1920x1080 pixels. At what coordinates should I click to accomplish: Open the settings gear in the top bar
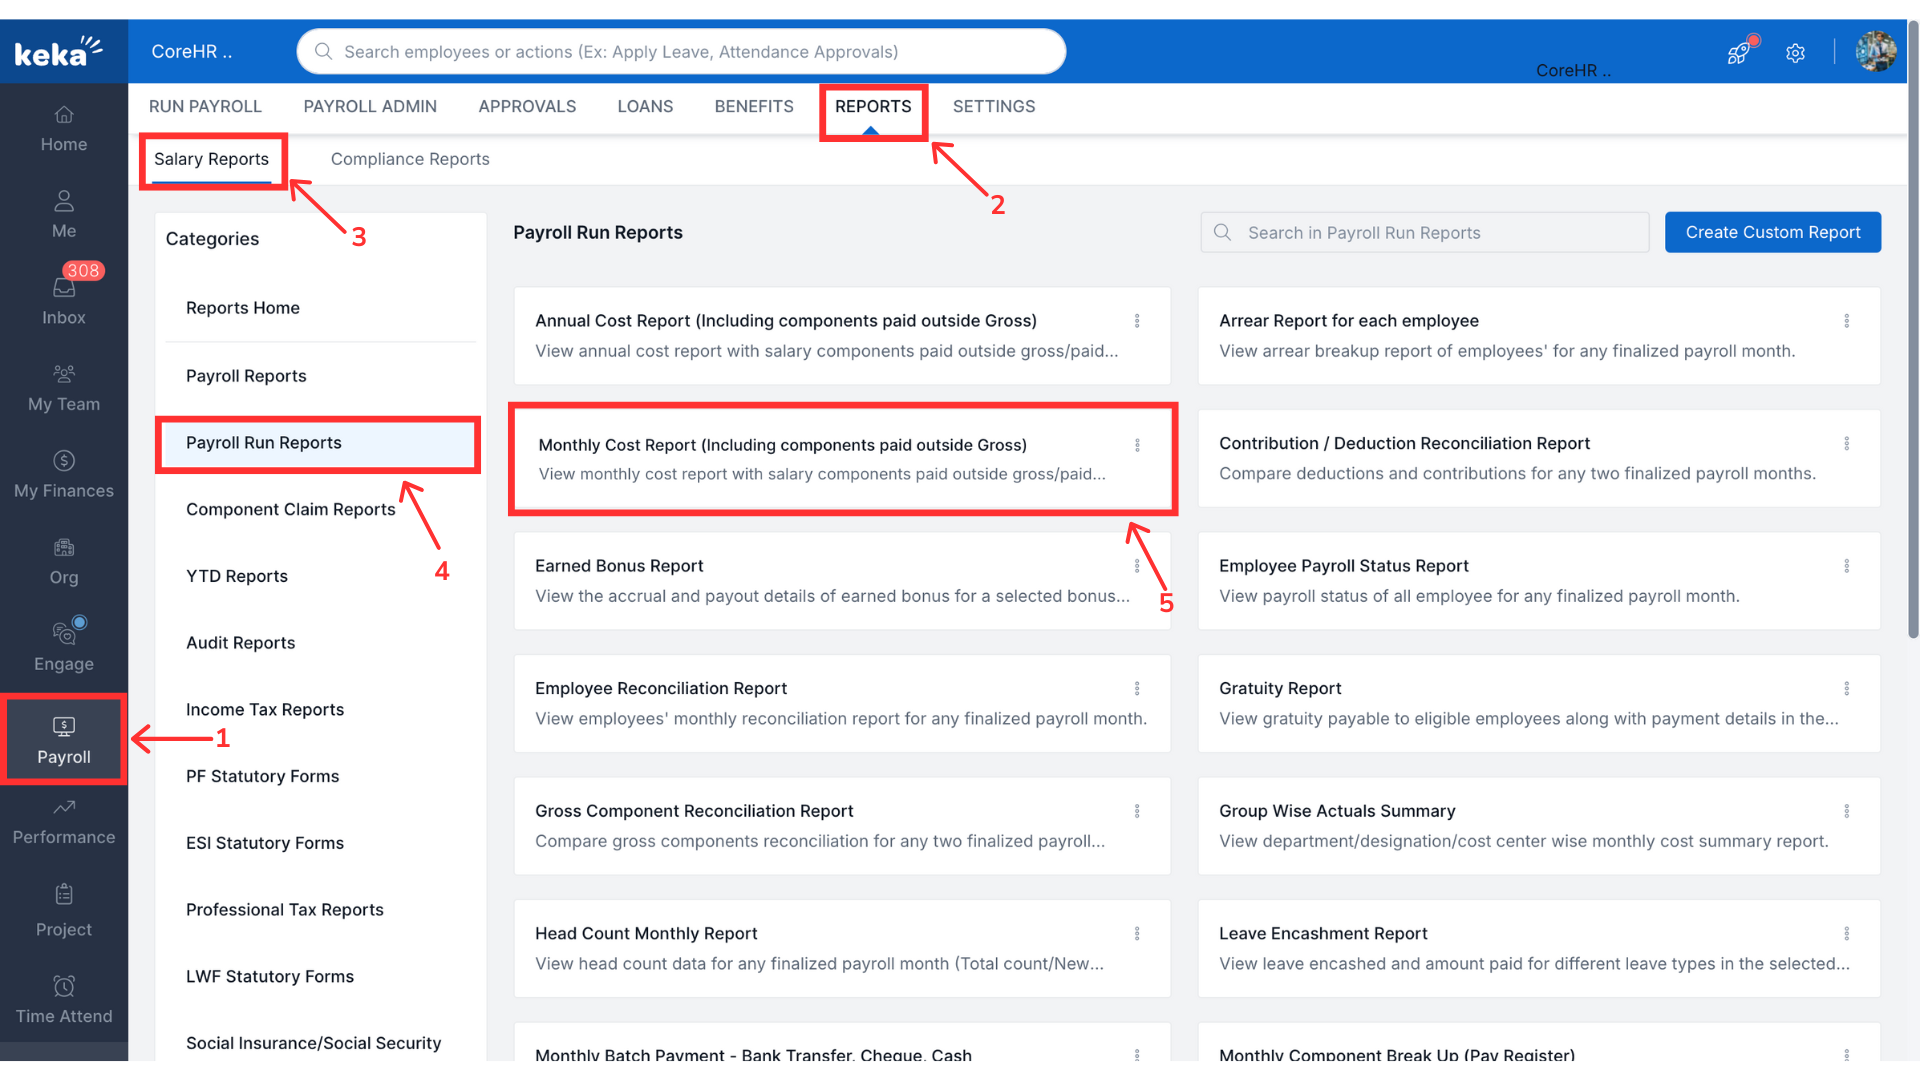coord(1795,53)
